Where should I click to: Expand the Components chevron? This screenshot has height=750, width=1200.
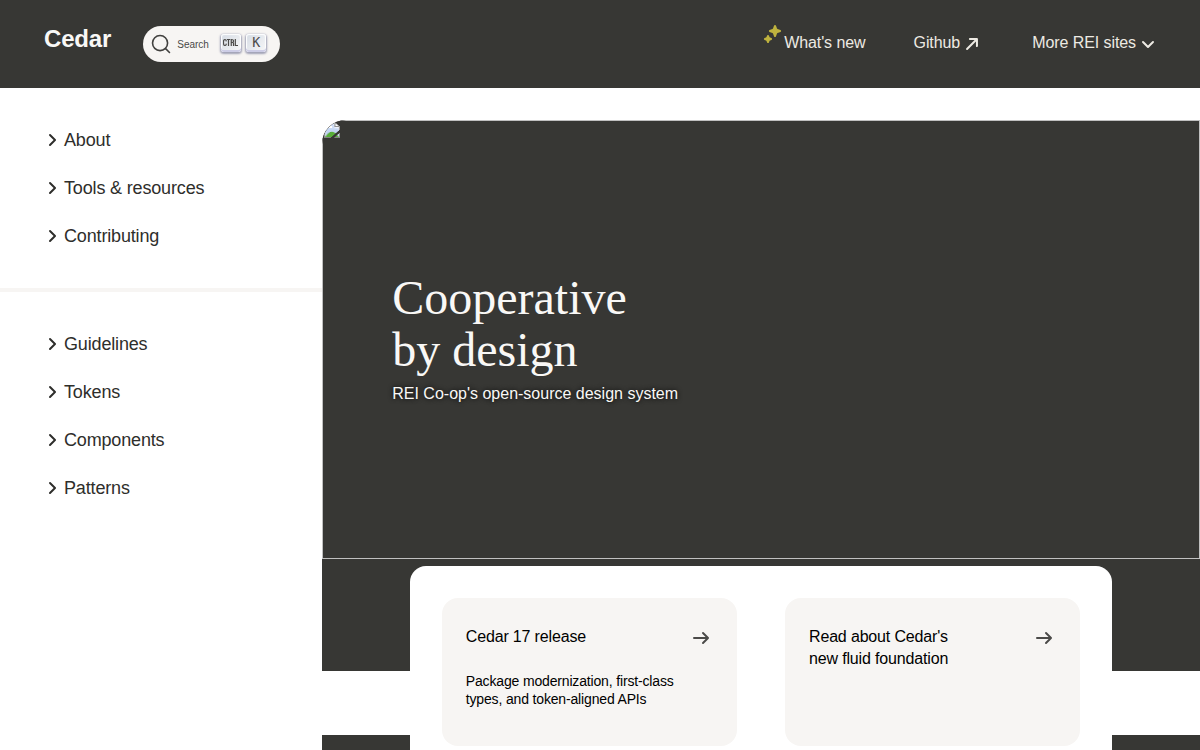point(52,440)
